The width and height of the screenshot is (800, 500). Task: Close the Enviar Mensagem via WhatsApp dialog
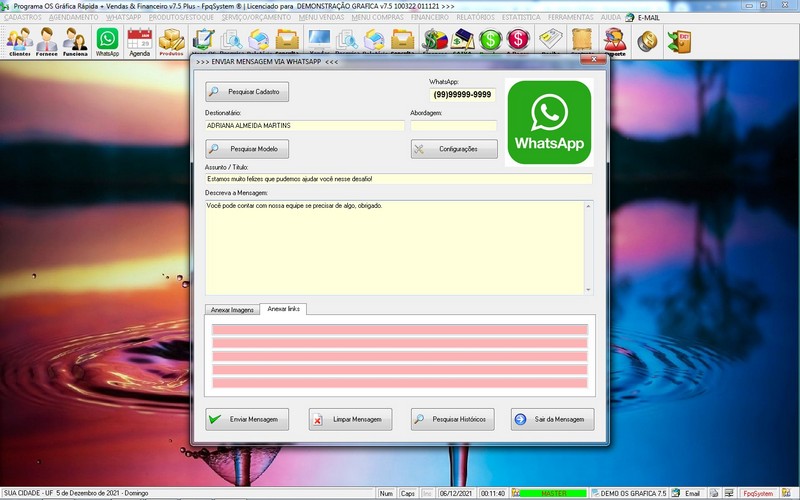click(593, 60)
